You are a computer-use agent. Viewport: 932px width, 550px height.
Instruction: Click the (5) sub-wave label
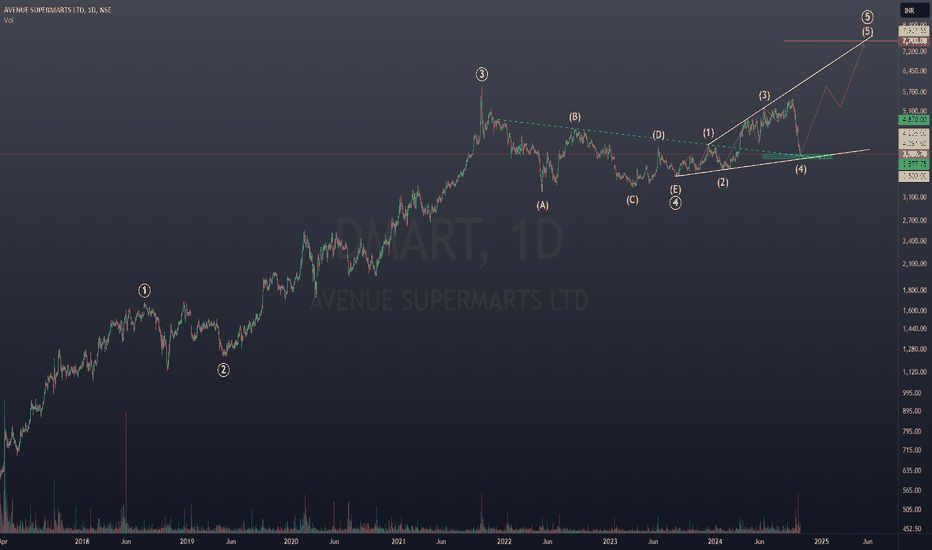tap(868, 32)
